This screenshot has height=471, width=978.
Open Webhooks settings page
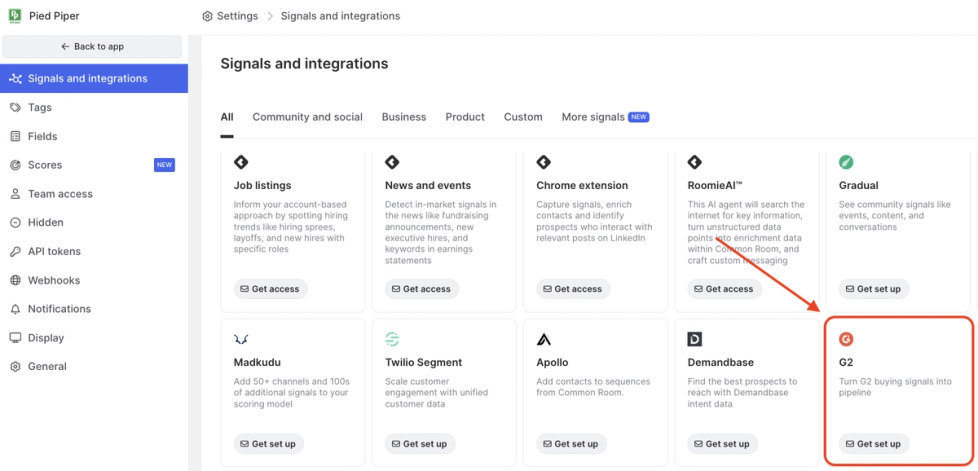point(54,280)
